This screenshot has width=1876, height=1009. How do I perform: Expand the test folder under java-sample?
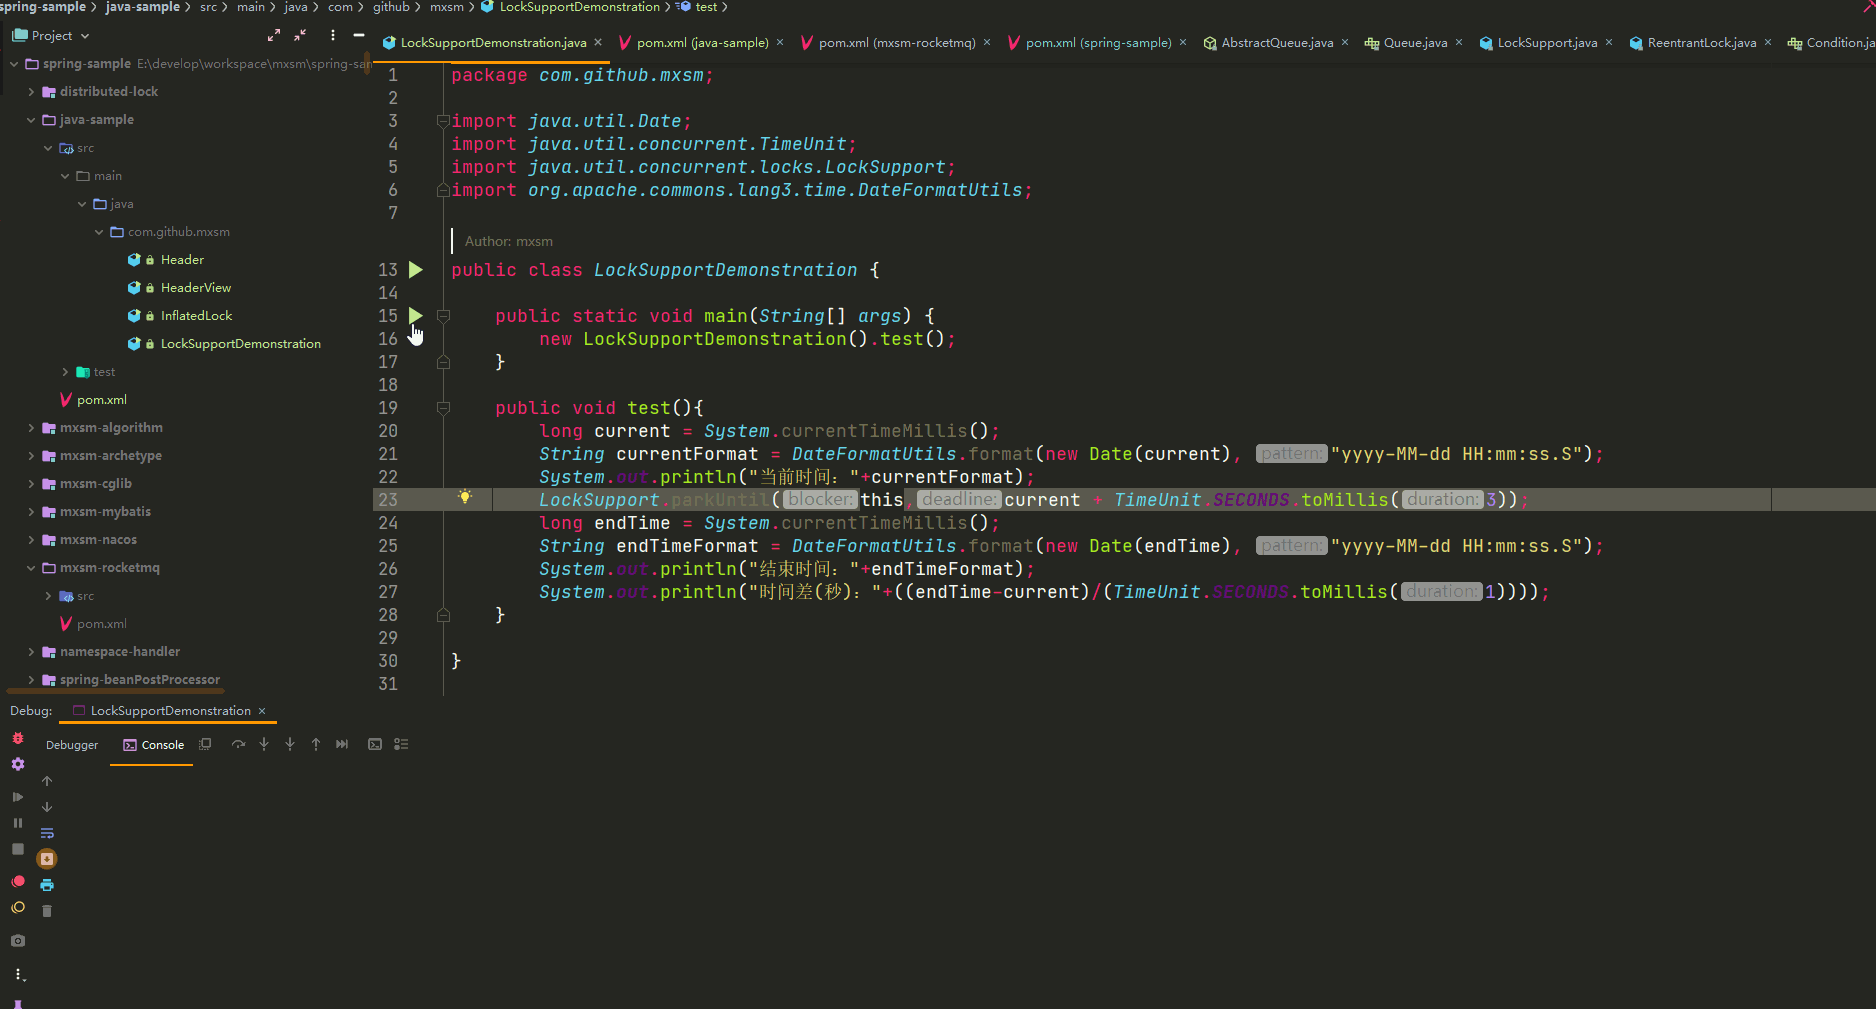click(x=65, y=371)
